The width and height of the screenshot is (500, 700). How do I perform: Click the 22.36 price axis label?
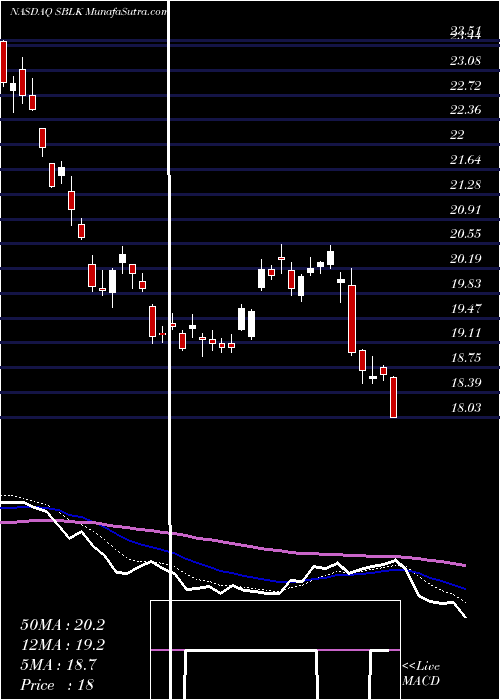[466, 110]
